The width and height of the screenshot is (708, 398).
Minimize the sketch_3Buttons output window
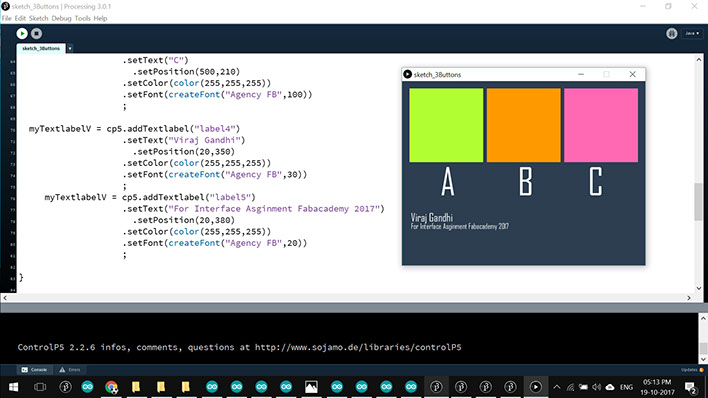[x=581, y=75]
